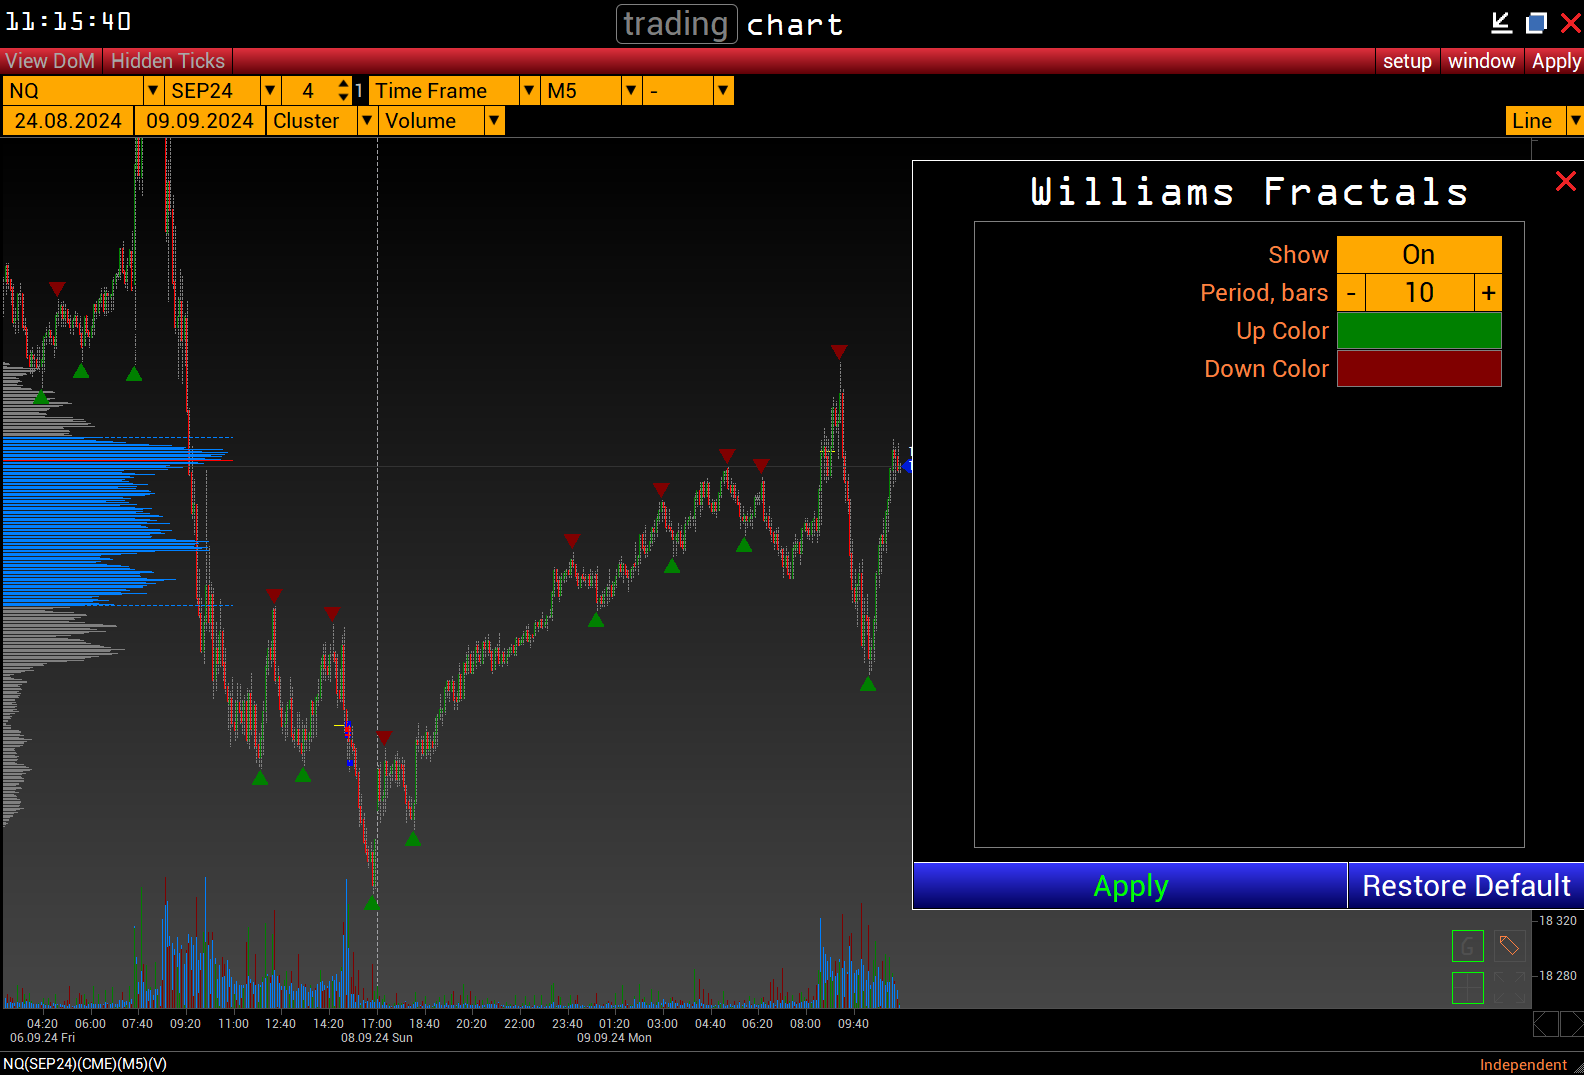Screen dimensions: 1584x1075
Task: Open the setup menu
Action: [1407, 61]
